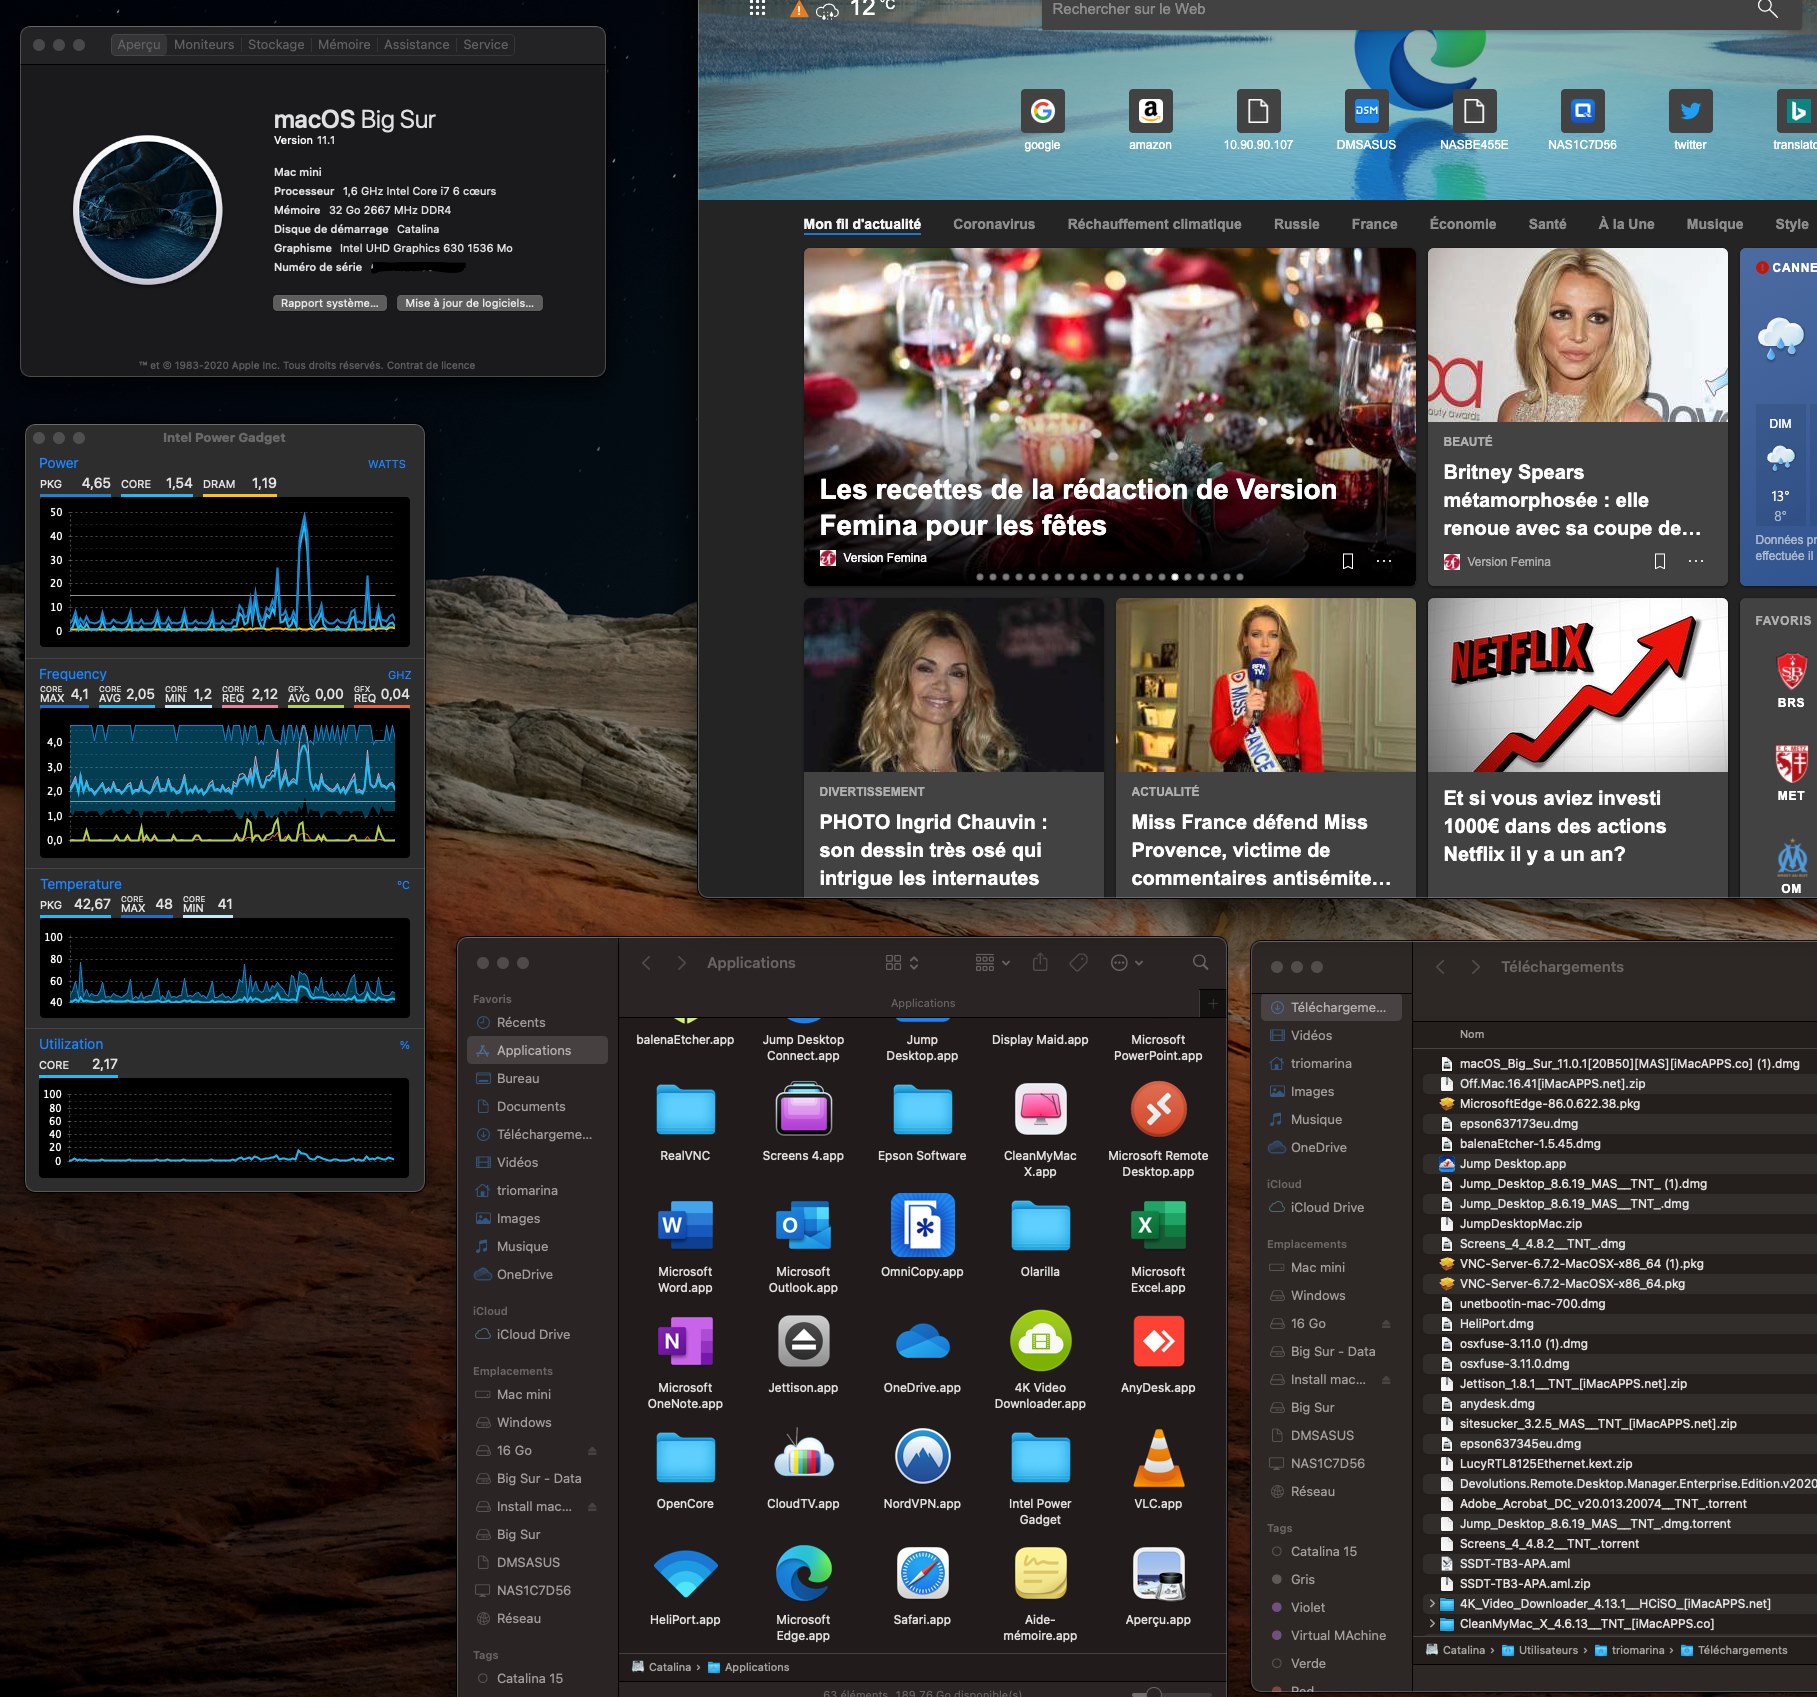1817x1697 pixels.
Task: Select the VLC.app cone icon
Action: coord(1158,1458)
